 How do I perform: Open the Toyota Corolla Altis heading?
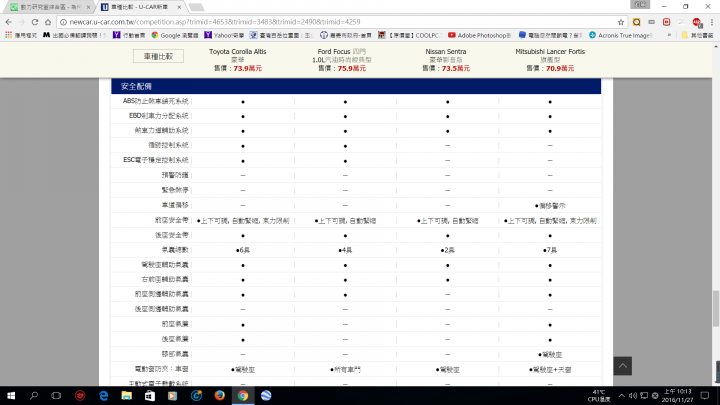(237, 51)
